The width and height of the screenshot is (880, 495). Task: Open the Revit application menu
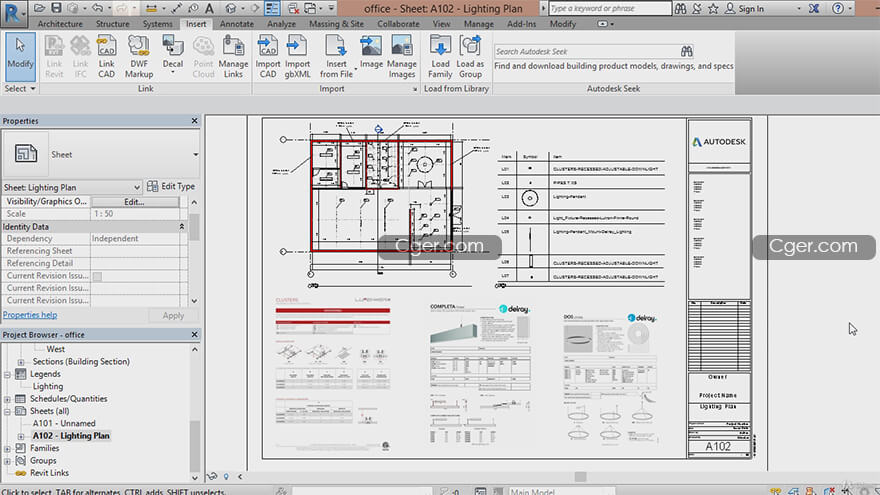(13, 13)
